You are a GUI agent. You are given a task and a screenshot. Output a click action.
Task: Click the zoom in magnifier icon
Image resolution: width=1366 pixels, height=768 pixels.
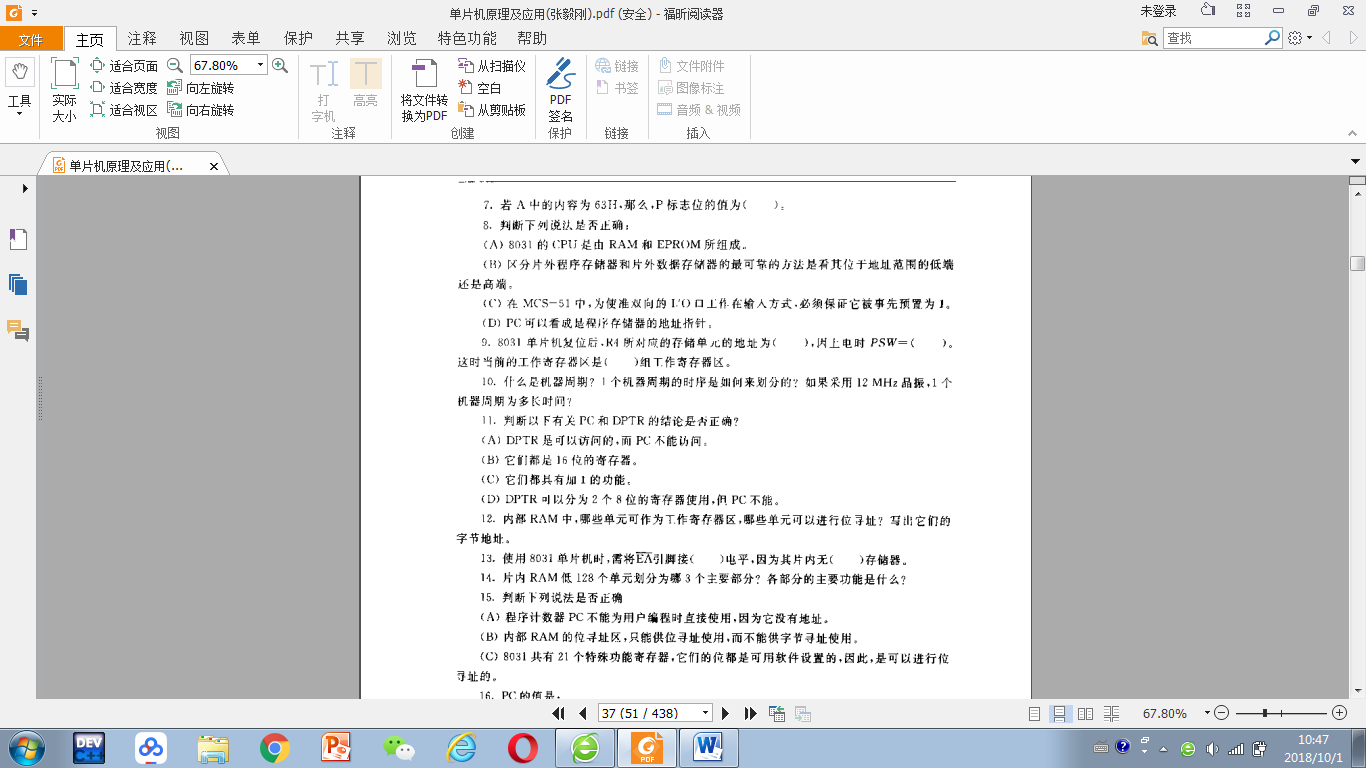tap(280, 65)
